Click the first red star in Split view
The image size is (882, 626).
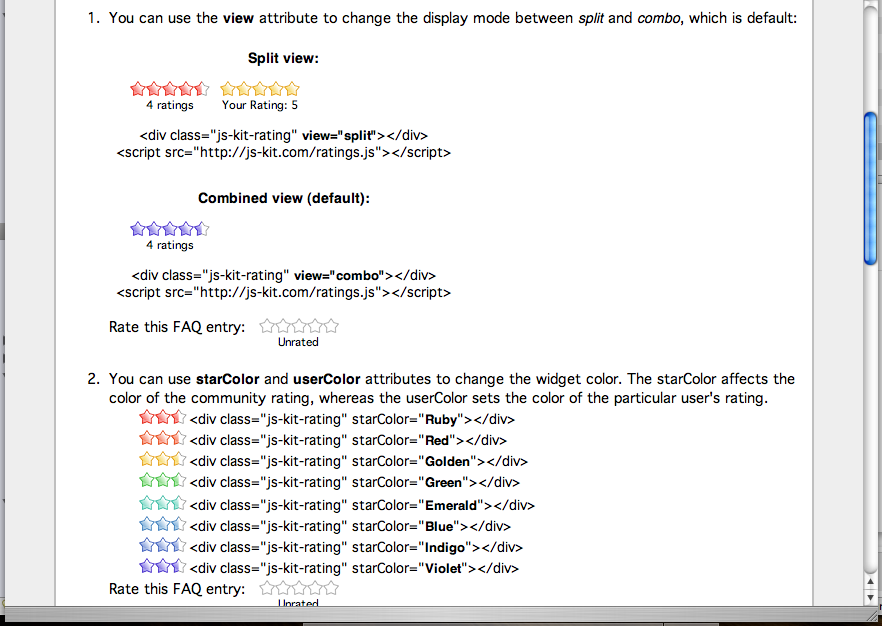click(138, 89)
